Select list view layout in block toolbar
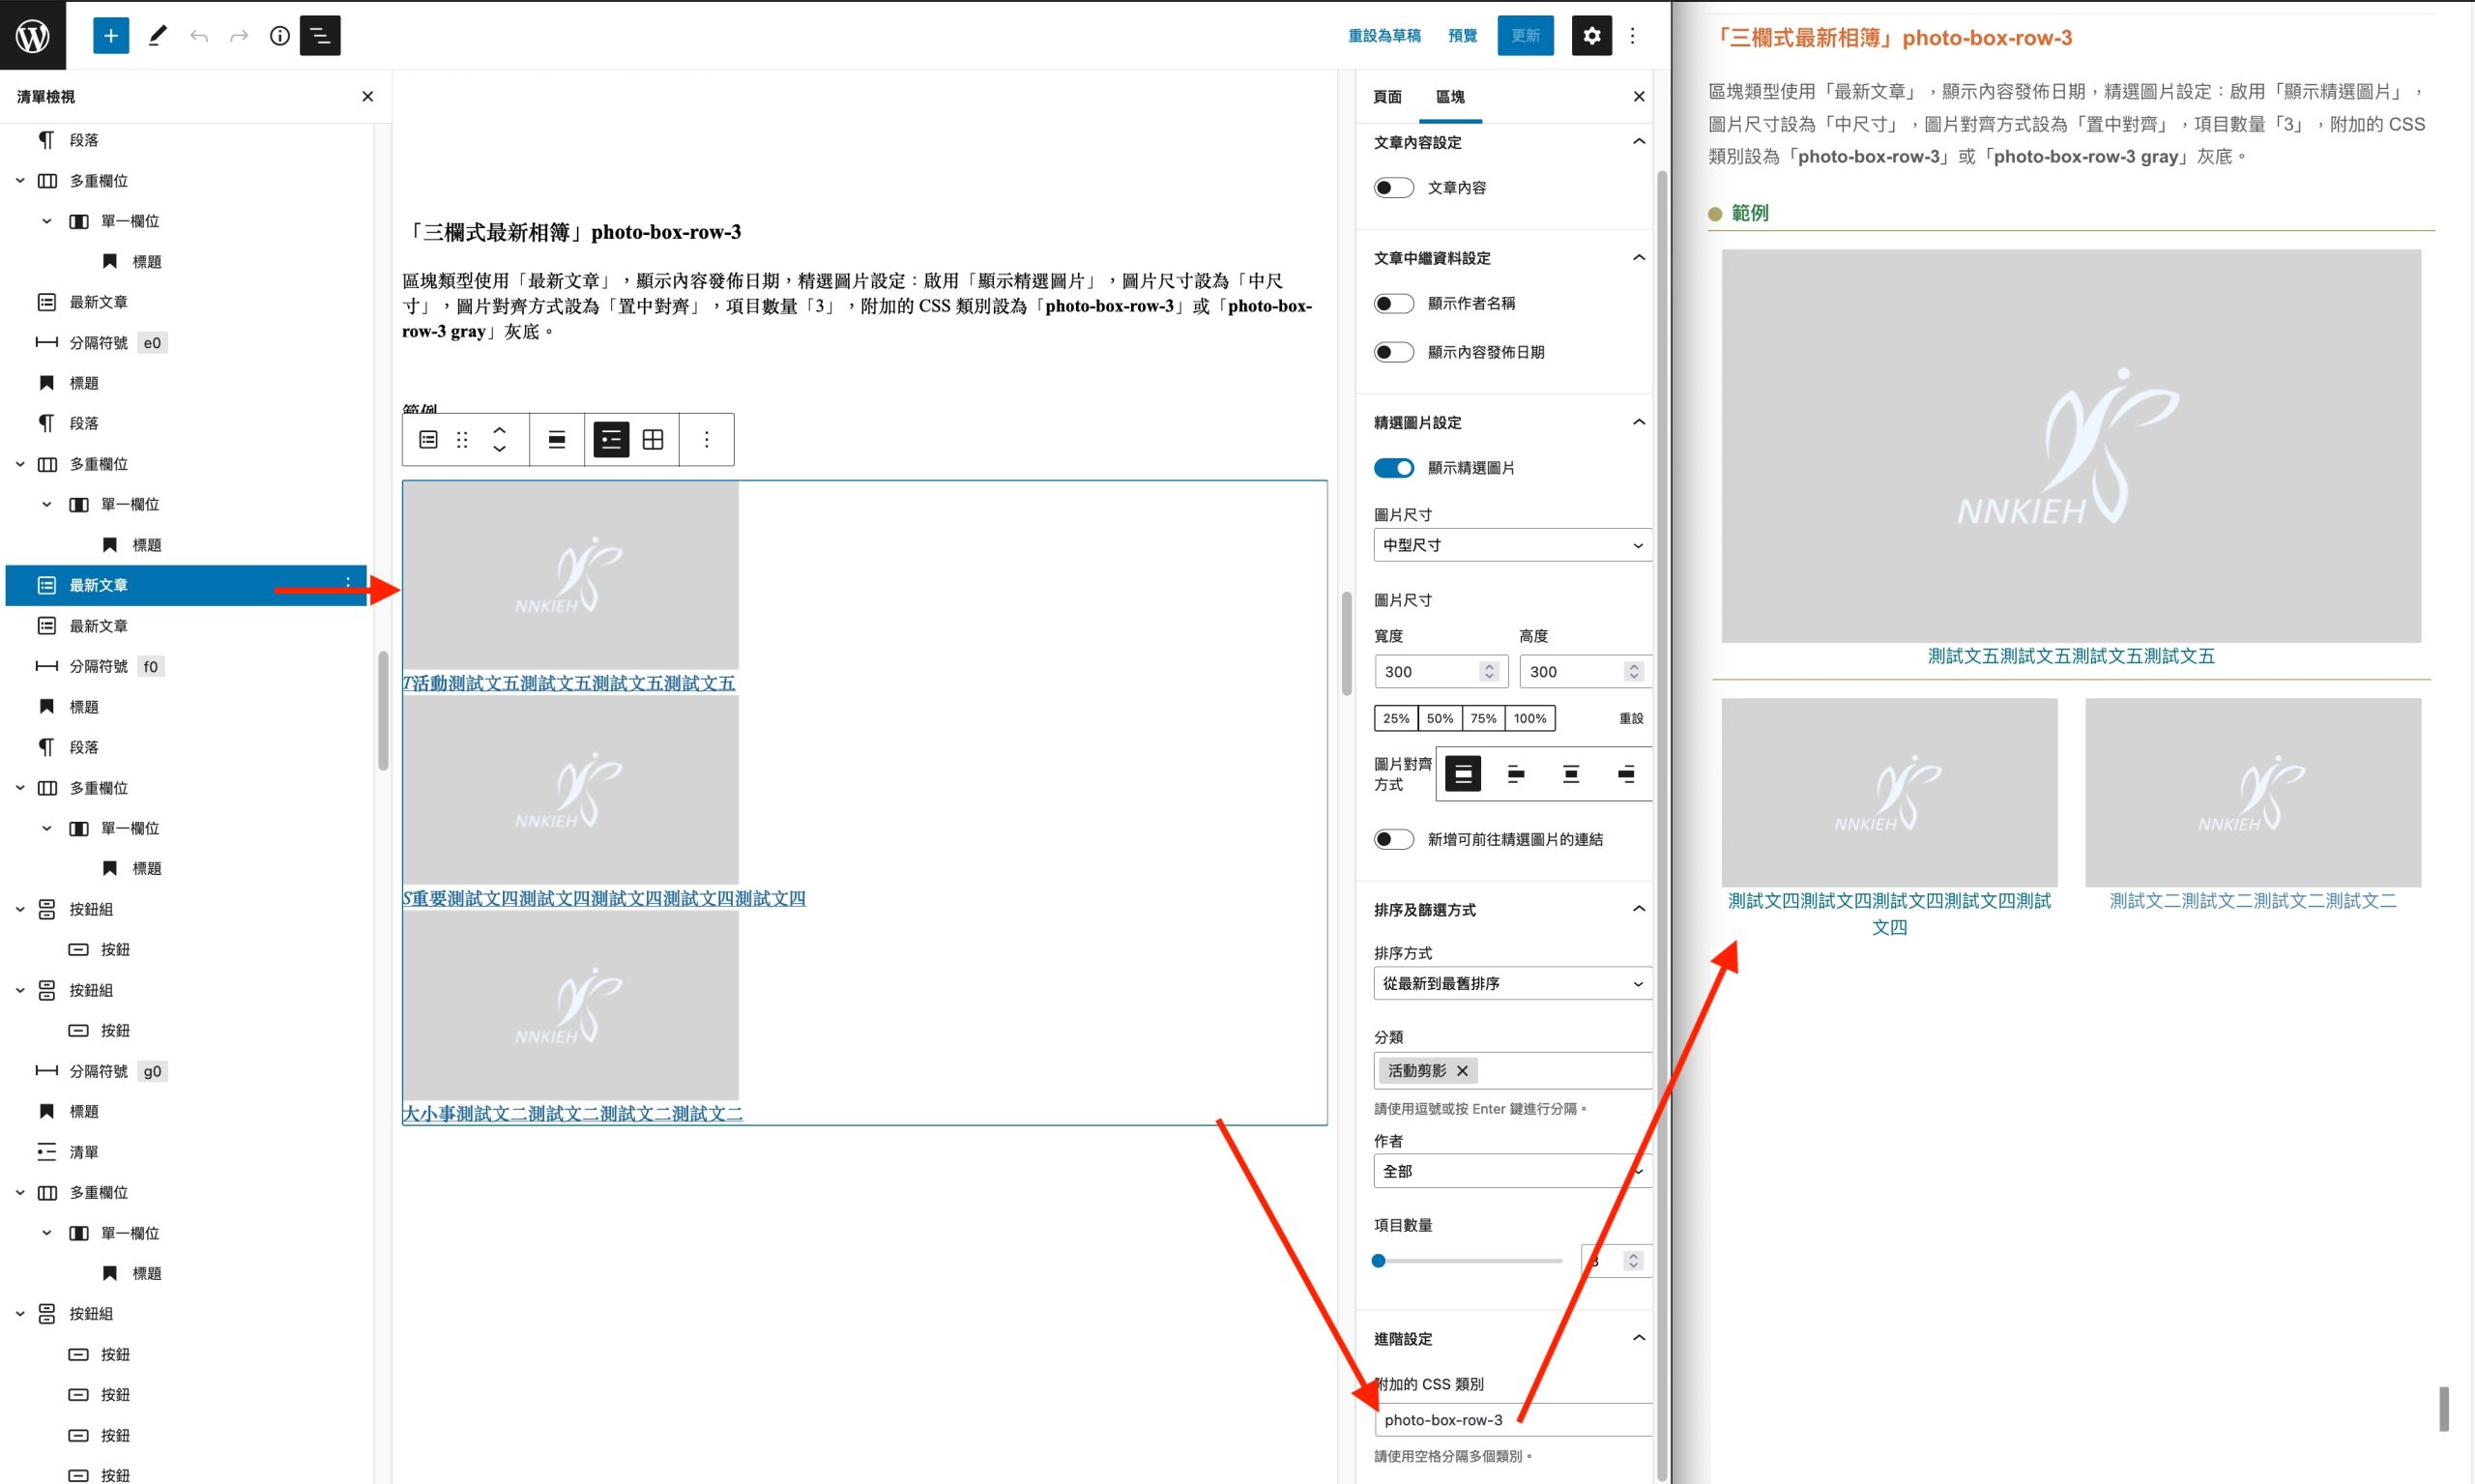Image resolution: width=2475 pixels, height=1484 pixels. 611,440
